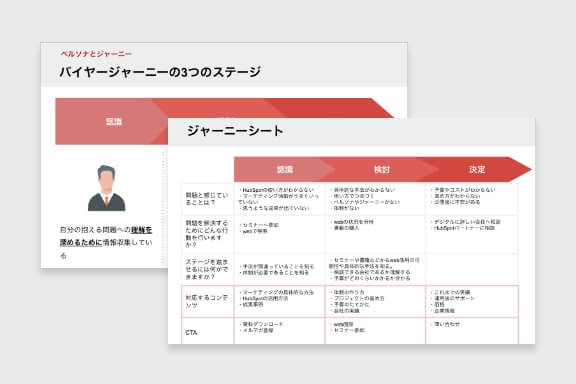
Task: Click the row label '問題を解決するためにどんな行動を行いますか？'
Action: (x=207, y=234)
